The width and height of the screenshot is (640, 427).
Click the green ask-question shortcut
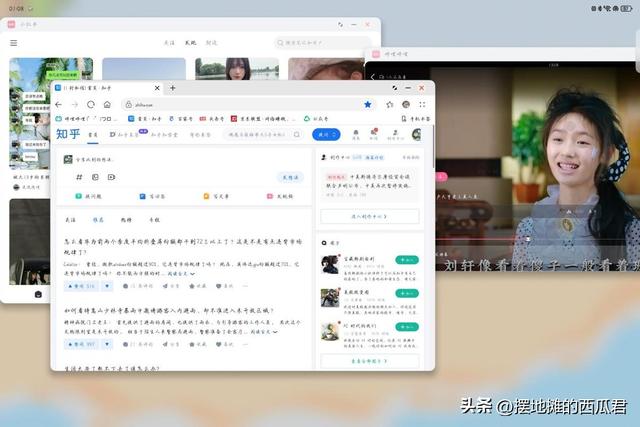pyautogui.click(x=88, y=196)
